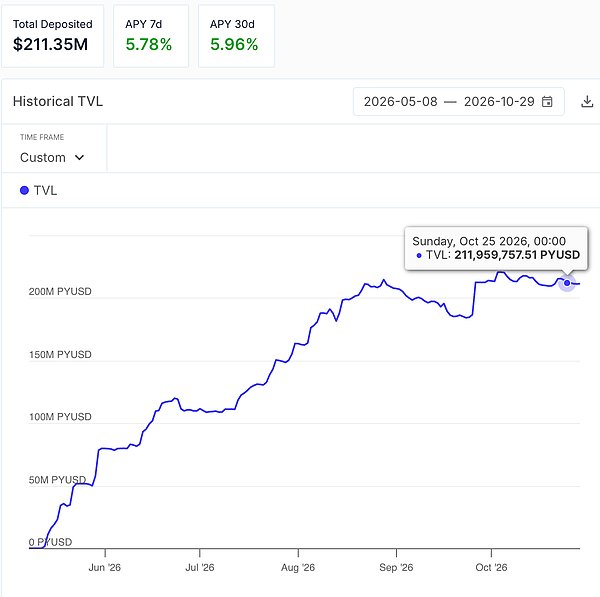Click the Historical TVL heading
The height and width of the screenshot is (597, 600).
pos(58,101)
